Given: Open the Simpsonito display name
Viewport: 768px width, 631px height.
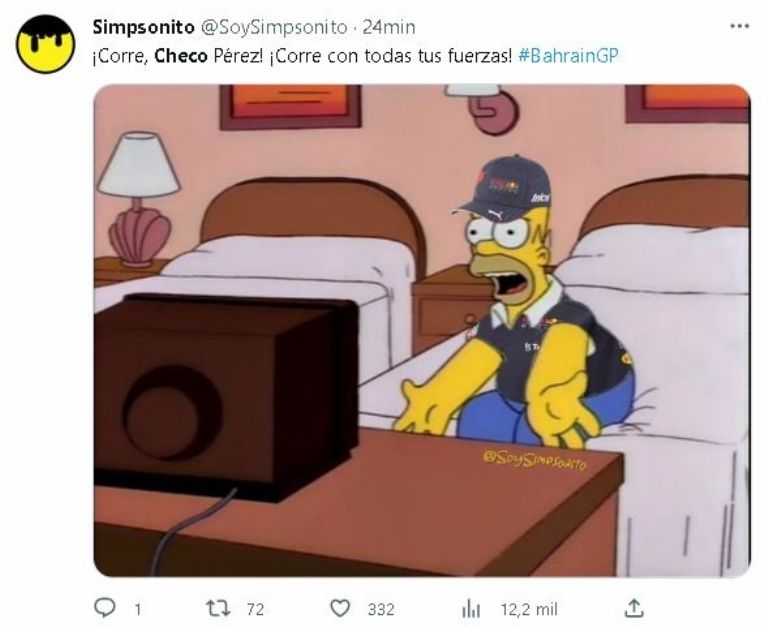Looking at the screenshot, I should [144, 27].
